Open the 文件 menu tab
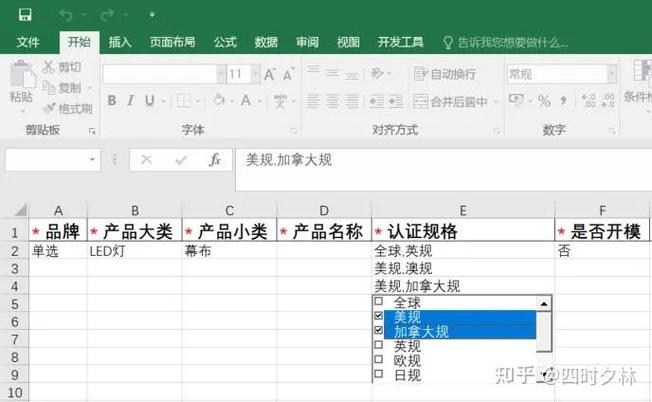652x402 pixels. coord(28,42)
